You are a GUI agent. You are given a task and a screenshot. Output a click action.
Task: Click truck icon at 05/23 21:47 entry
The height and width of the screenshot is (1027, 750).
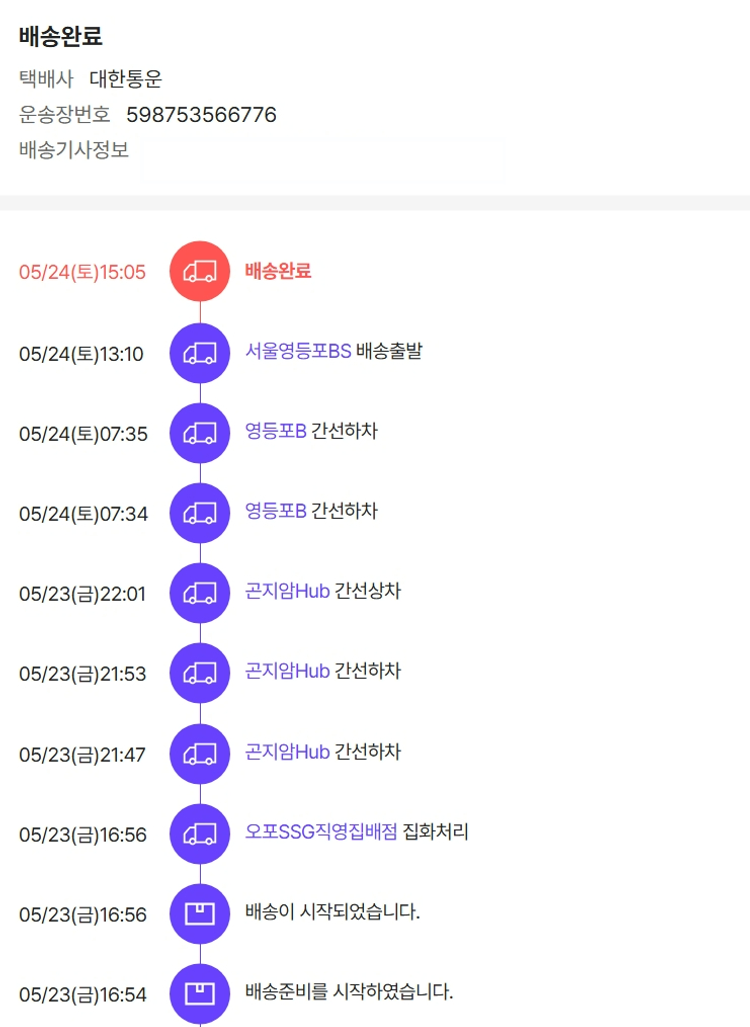(x=200, y=753)
